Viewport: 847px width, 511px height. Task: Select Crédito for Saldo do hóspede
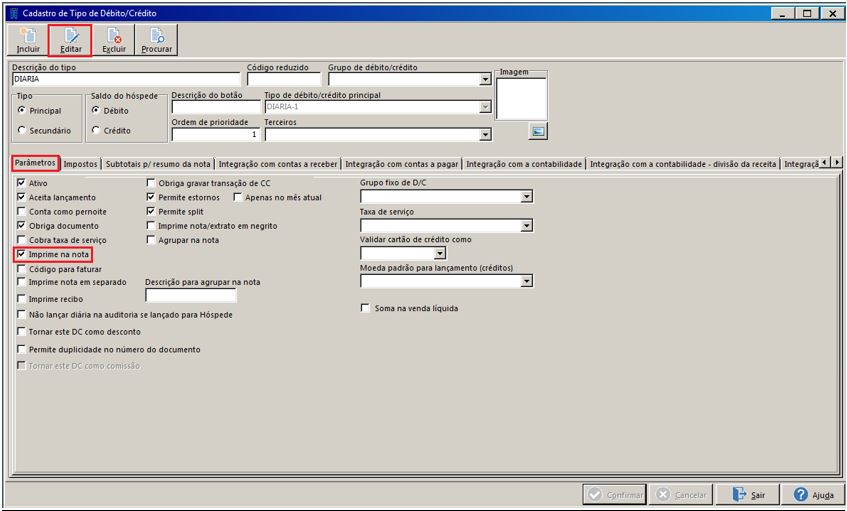[96, 130]
